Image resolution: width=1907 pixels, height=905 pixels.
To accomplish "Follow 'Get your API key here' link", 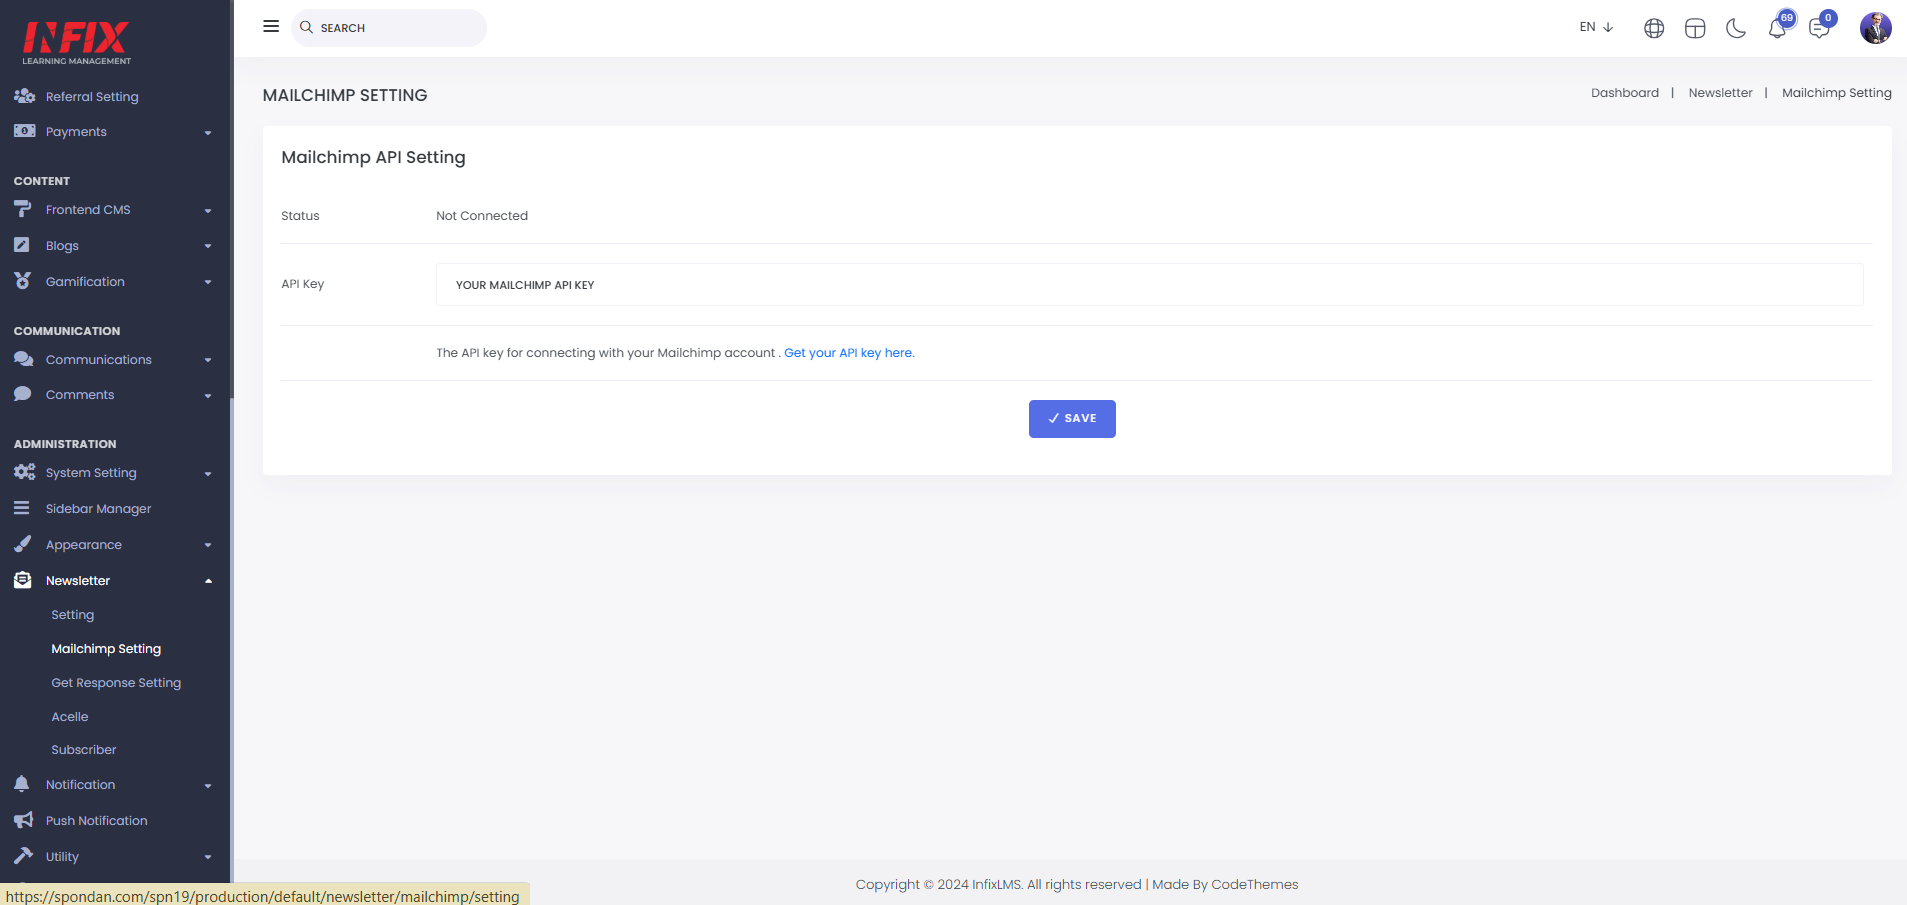I will [x=849, y=353].
